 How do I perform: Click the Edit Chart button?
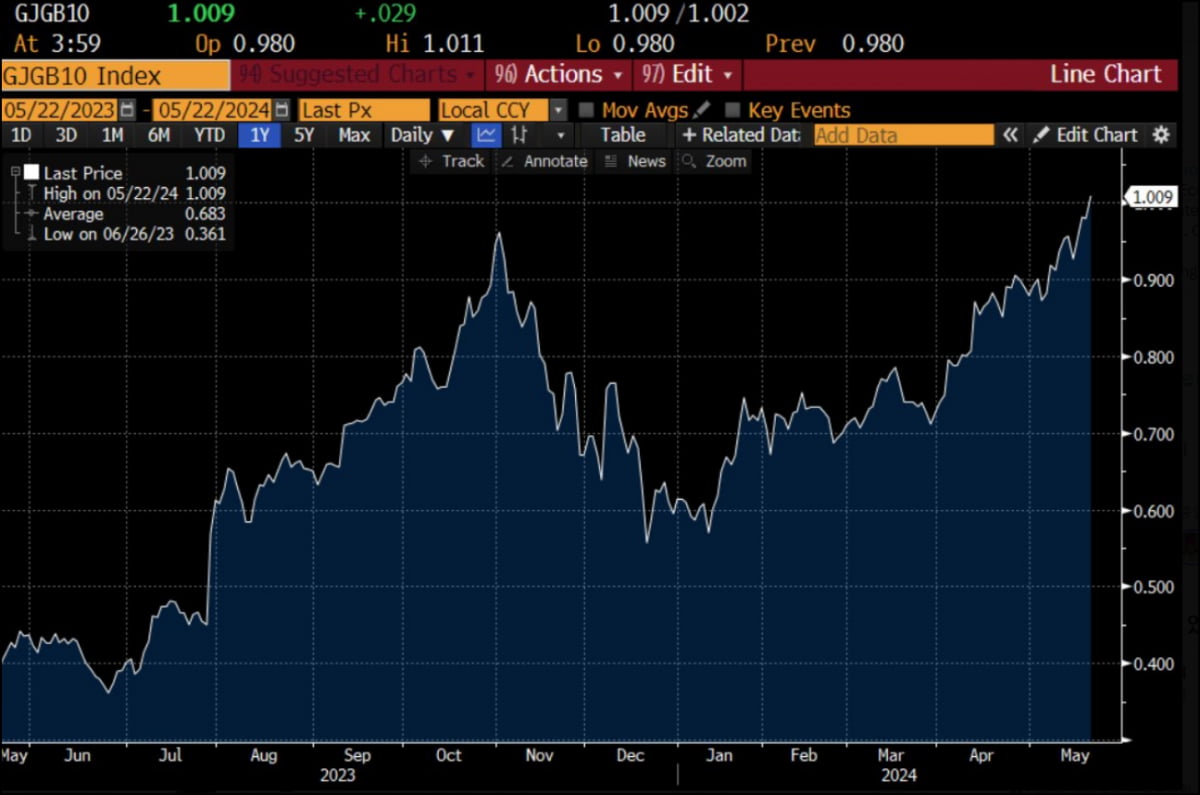tap(1086, 135)
